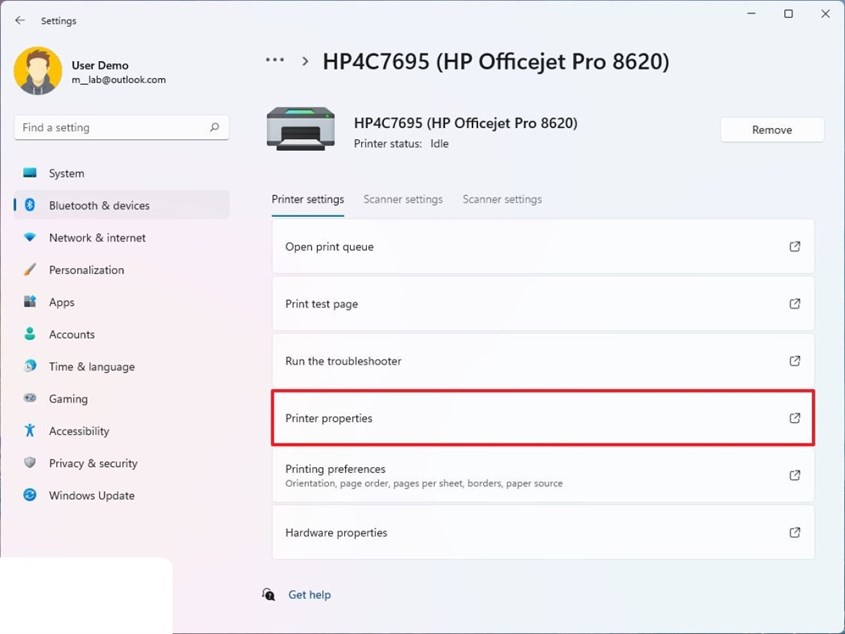Expand the breadcrumb ellipsis above the printer name

[275, 60]
